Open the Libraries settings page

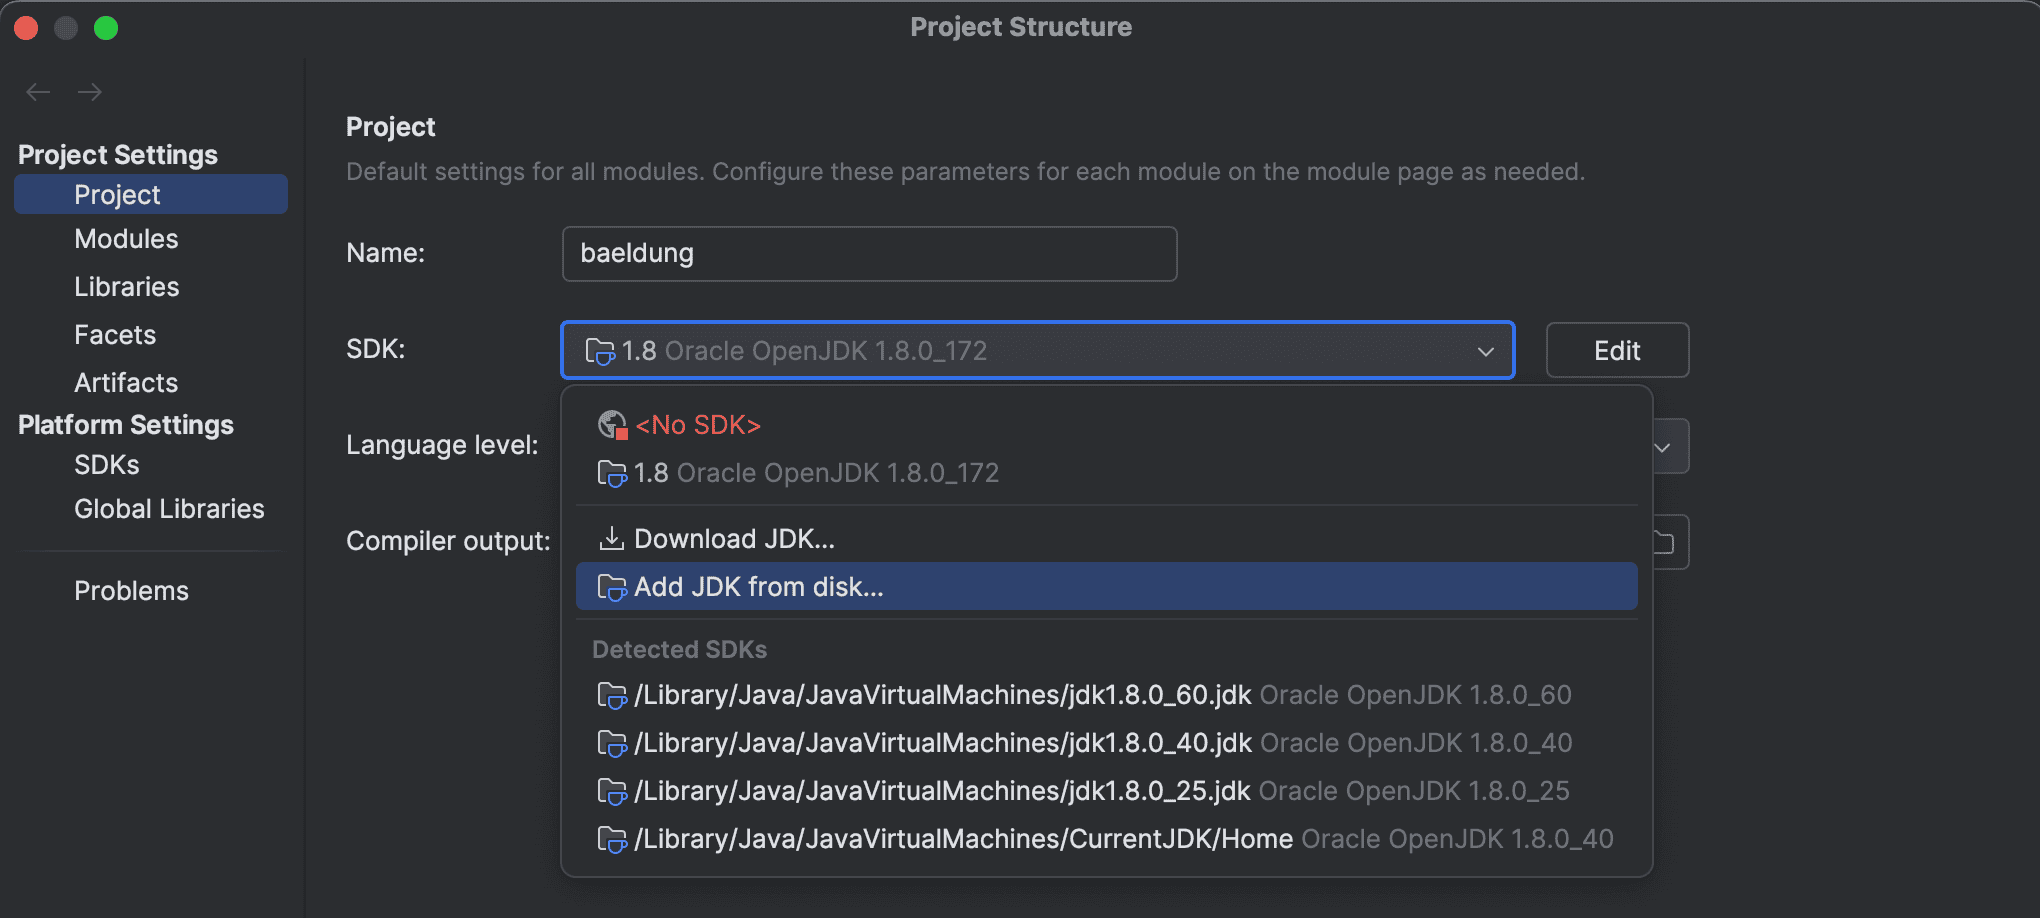127,287
